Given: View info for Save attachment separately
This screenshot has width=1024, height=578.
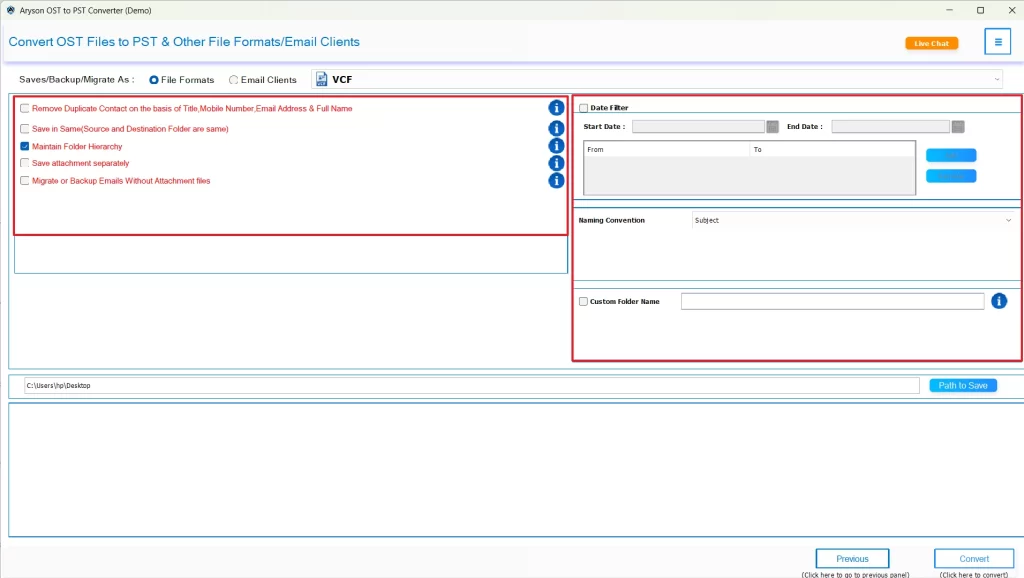Looking at the screenshot, I should pyautogui.click(x=556, y=163).
